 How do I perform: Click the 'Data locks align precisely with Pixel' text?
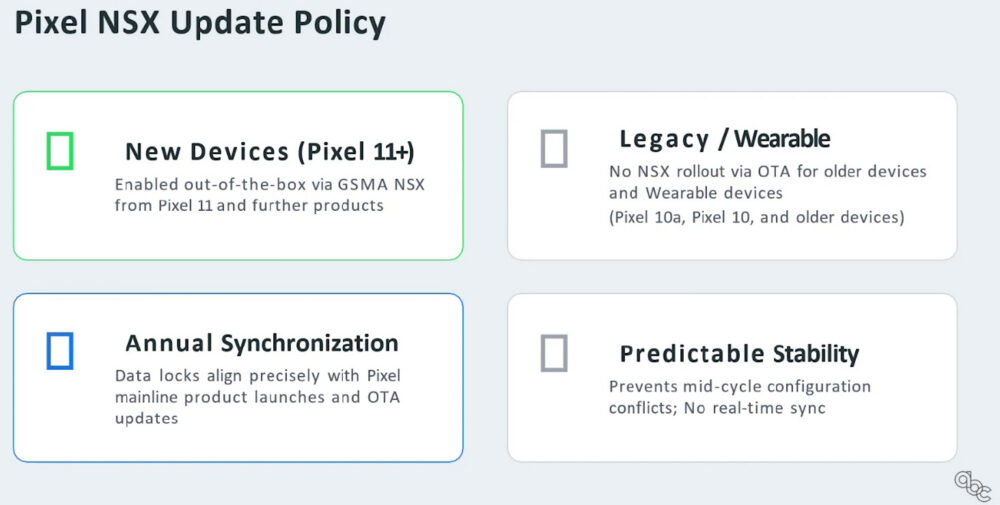click(x=258, y=376)
